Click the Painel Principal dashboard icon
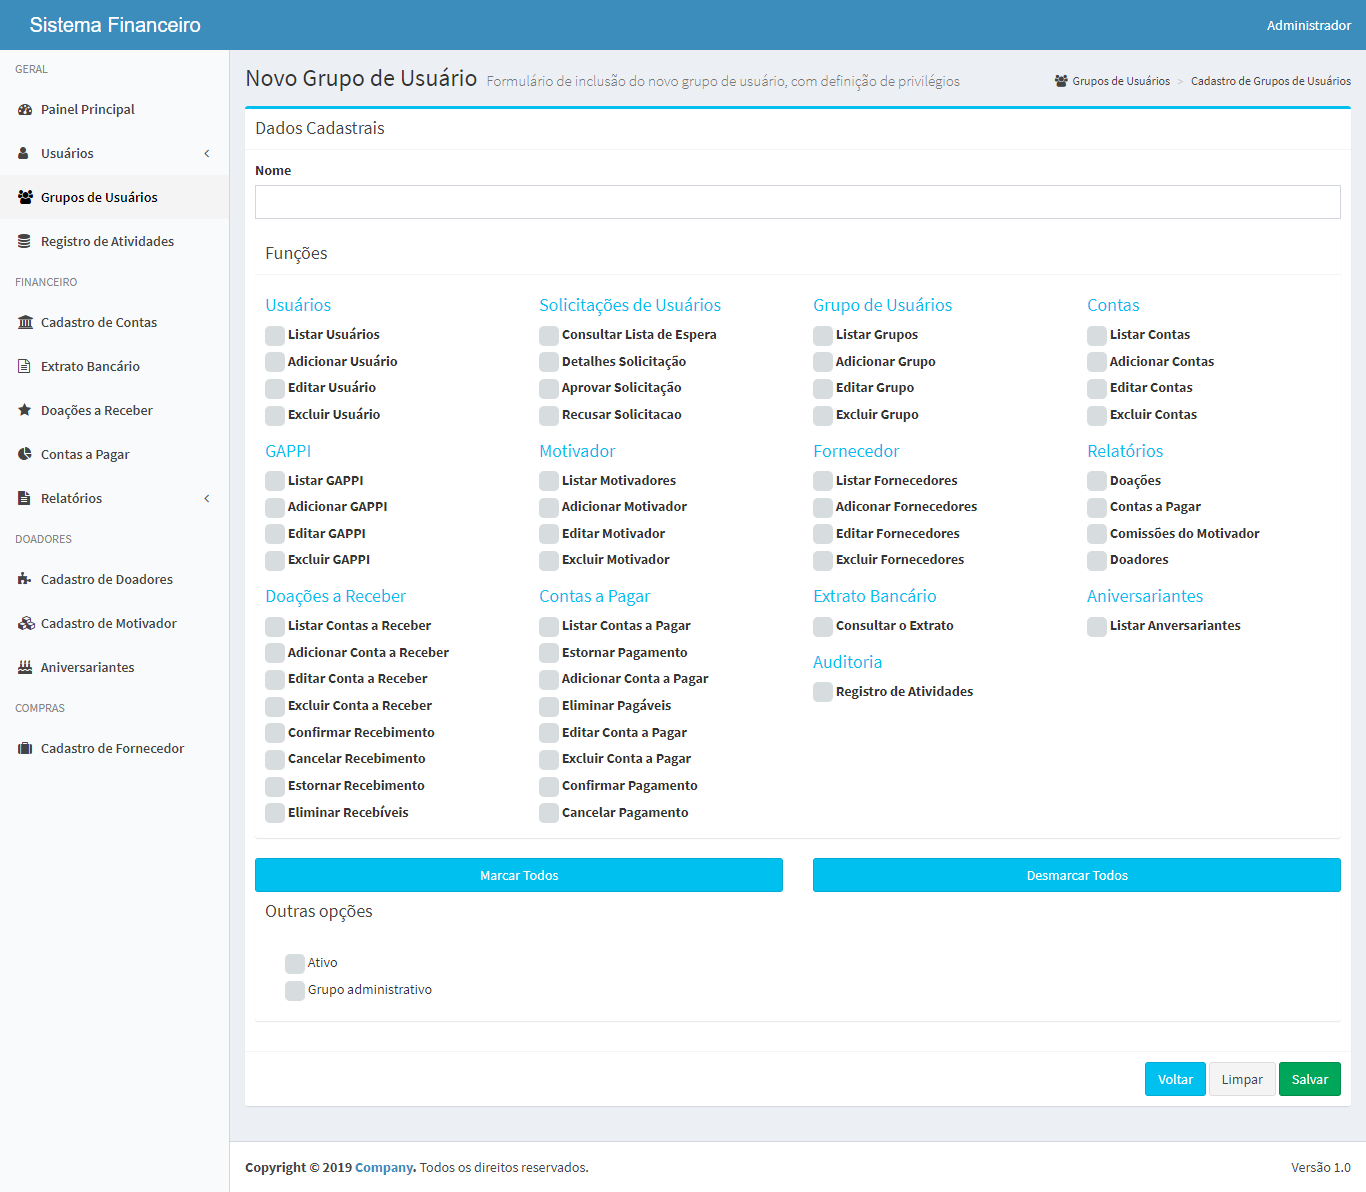 pos(25,110)
